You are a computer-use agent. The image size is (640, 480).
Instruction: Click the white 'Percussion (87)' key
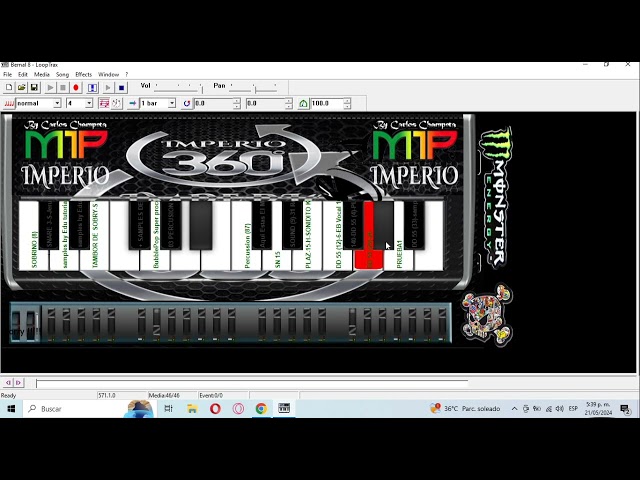(247, 259)
